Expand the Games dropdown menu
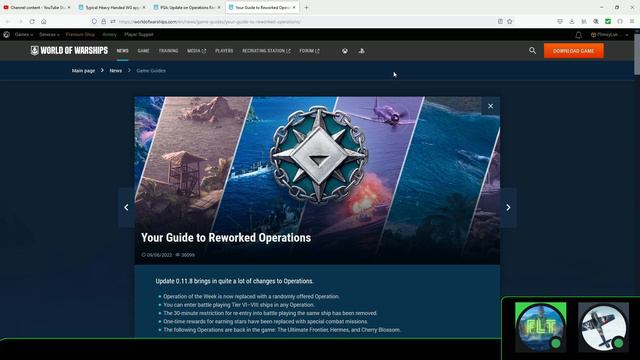 click(24, 35)
